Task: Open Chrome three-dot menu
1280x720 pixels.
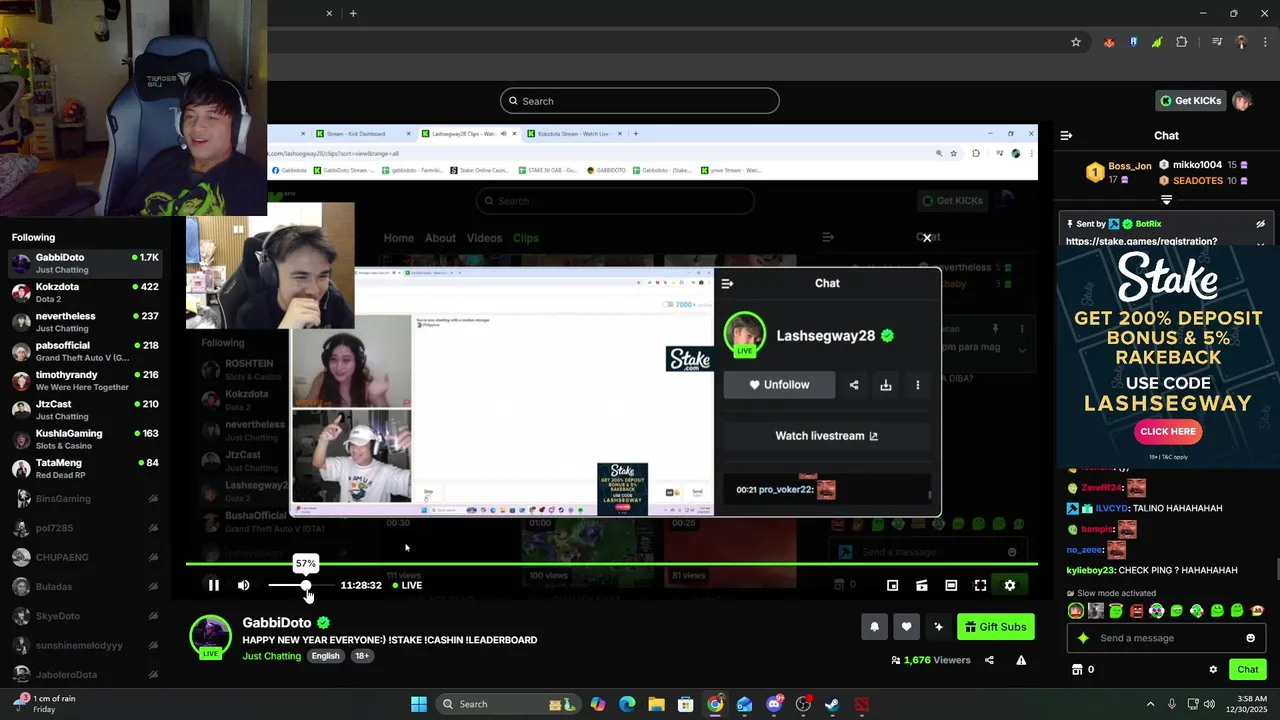Action: click(x=1265, y=42)
